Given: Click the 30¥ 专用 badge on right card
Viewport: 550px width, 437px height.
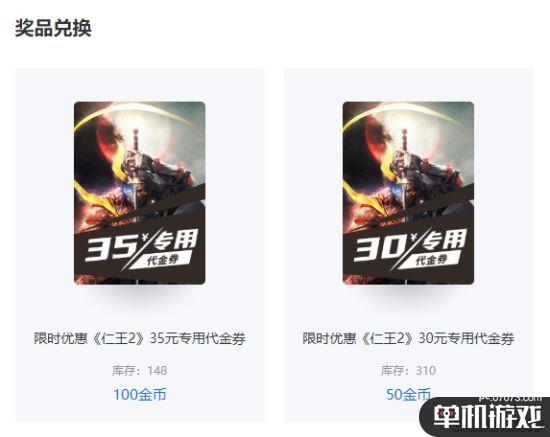Looking at the screenshot, I should click(410, 246).
